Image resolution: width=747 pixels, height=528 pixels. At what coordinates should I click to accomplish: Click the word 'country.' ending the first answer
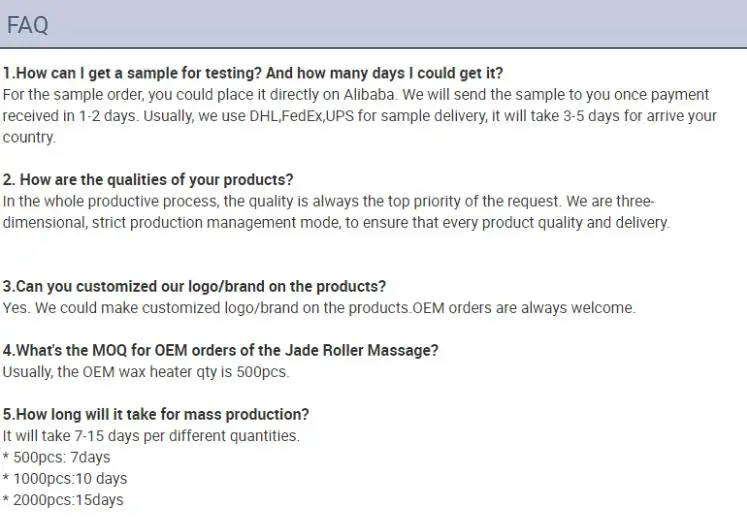click(29, 137)
